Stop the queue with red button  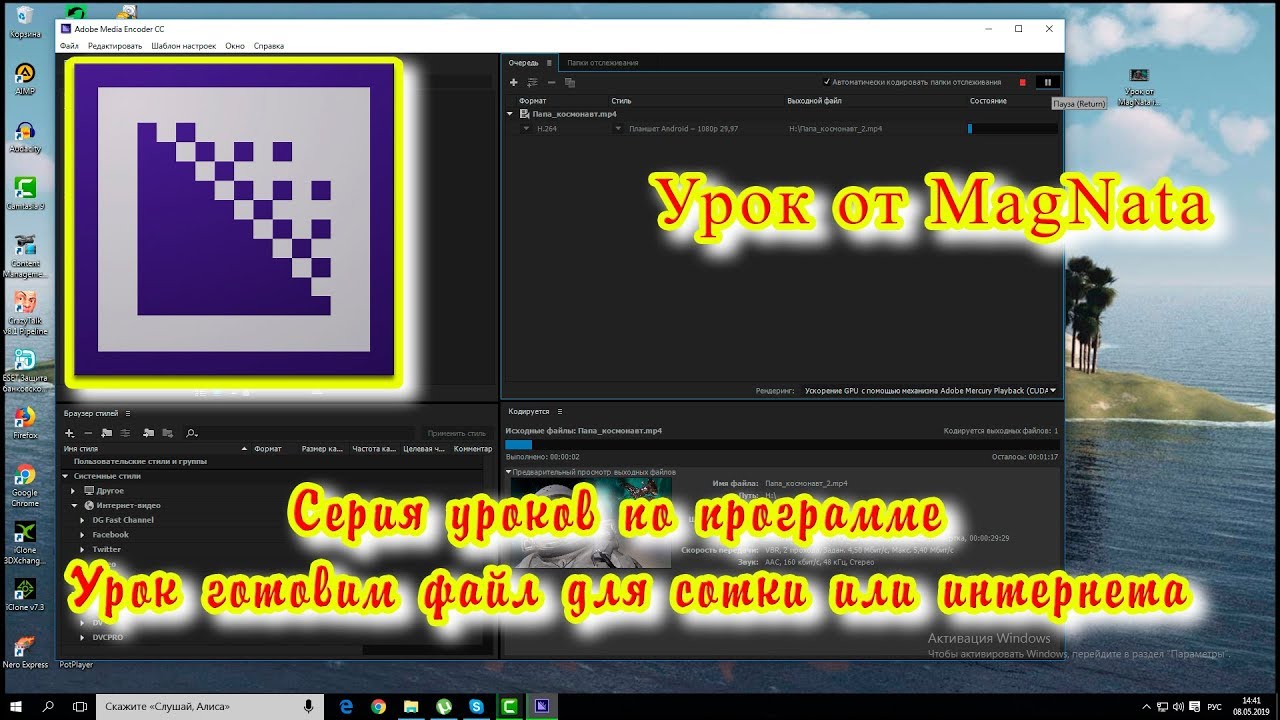coord(1023,82)
